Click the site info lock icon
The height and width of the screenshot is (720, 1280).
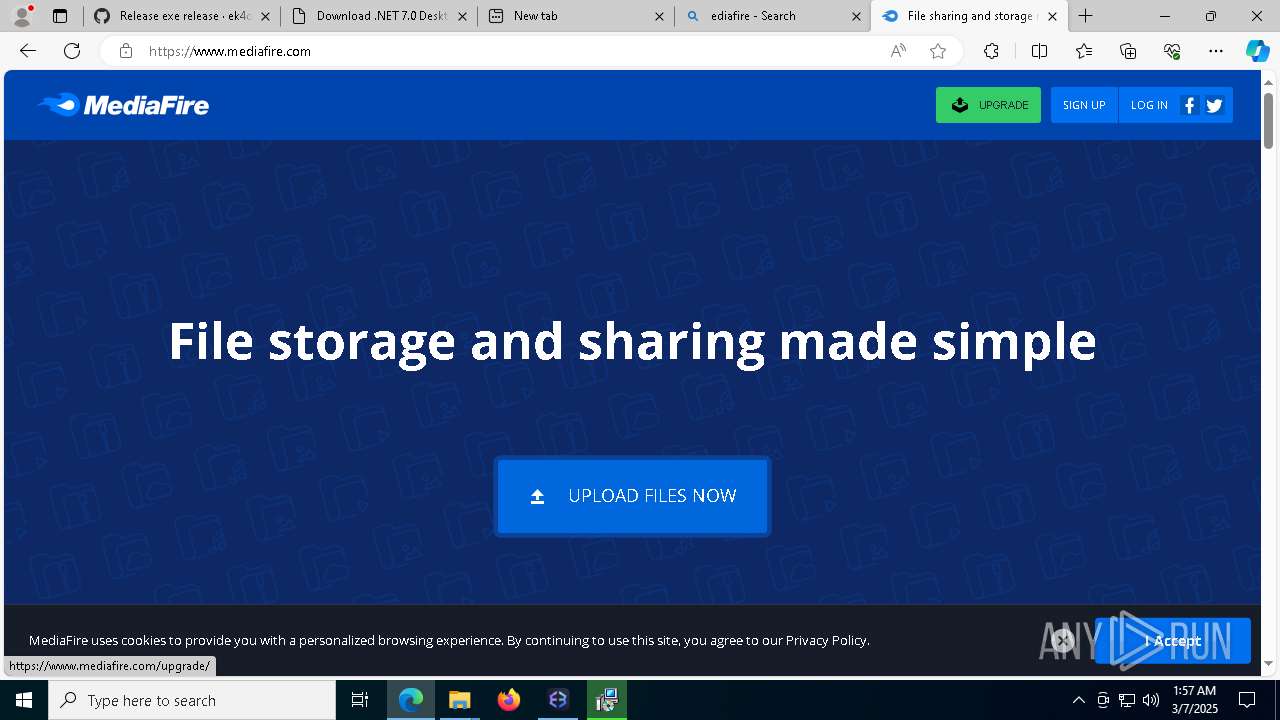click(x=126, y=51)
